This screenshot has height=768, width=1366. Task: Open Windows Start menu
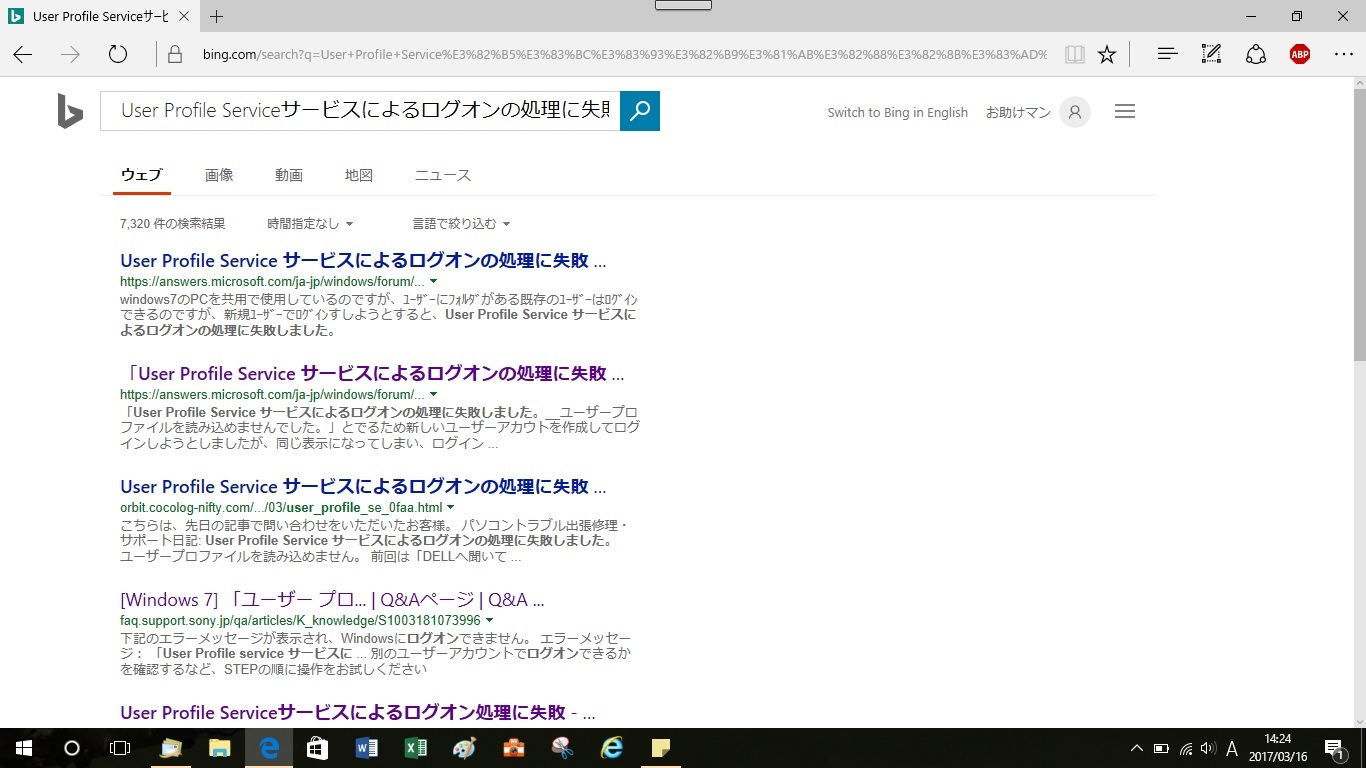[24, 748]
